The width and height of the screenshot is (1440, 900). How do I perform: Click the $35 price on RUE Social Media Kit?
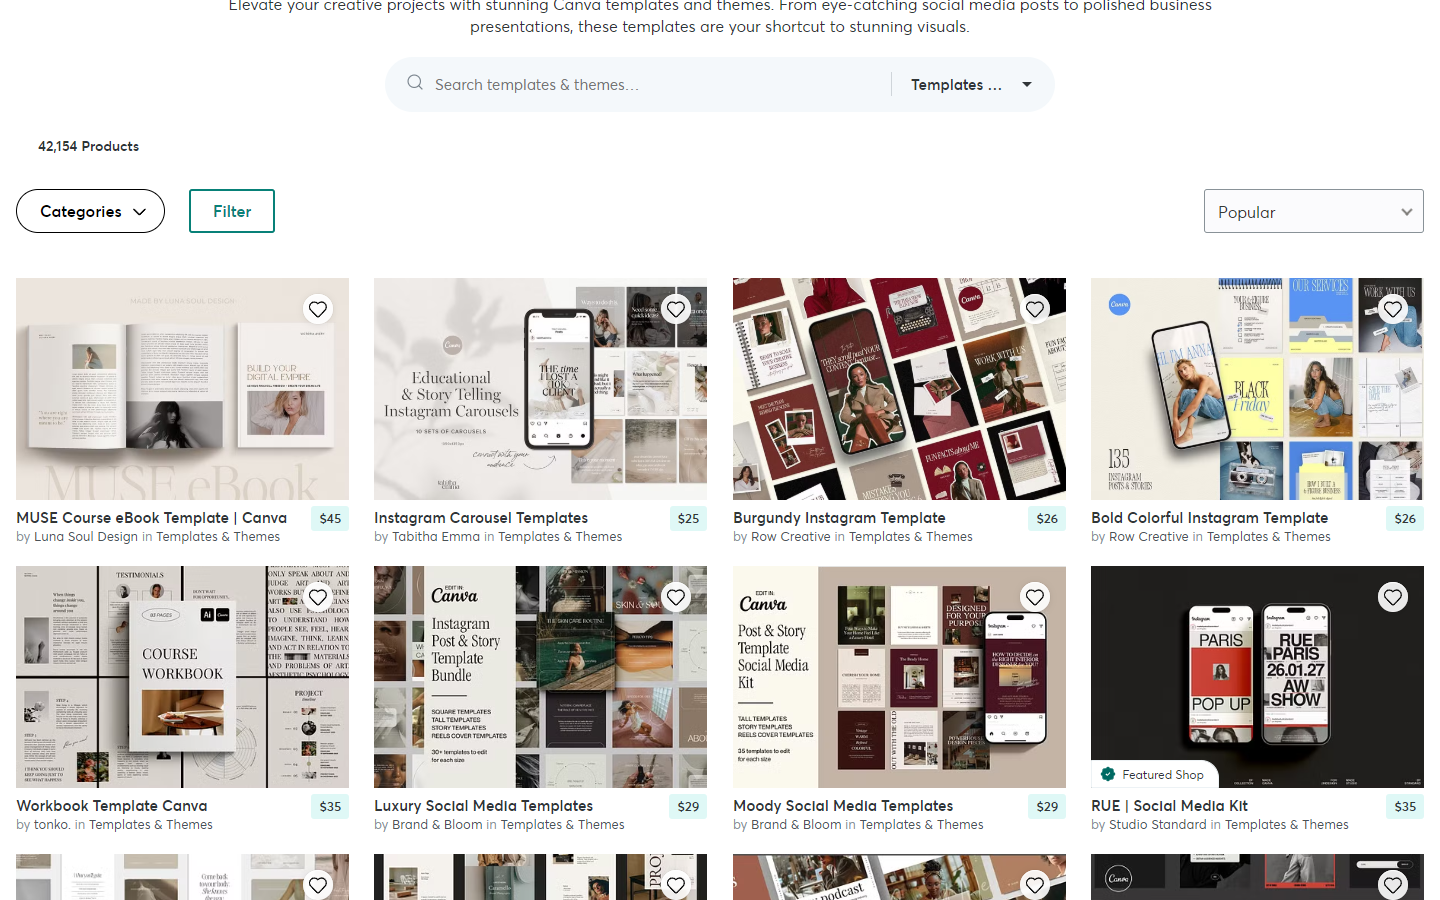point(1405,806)
